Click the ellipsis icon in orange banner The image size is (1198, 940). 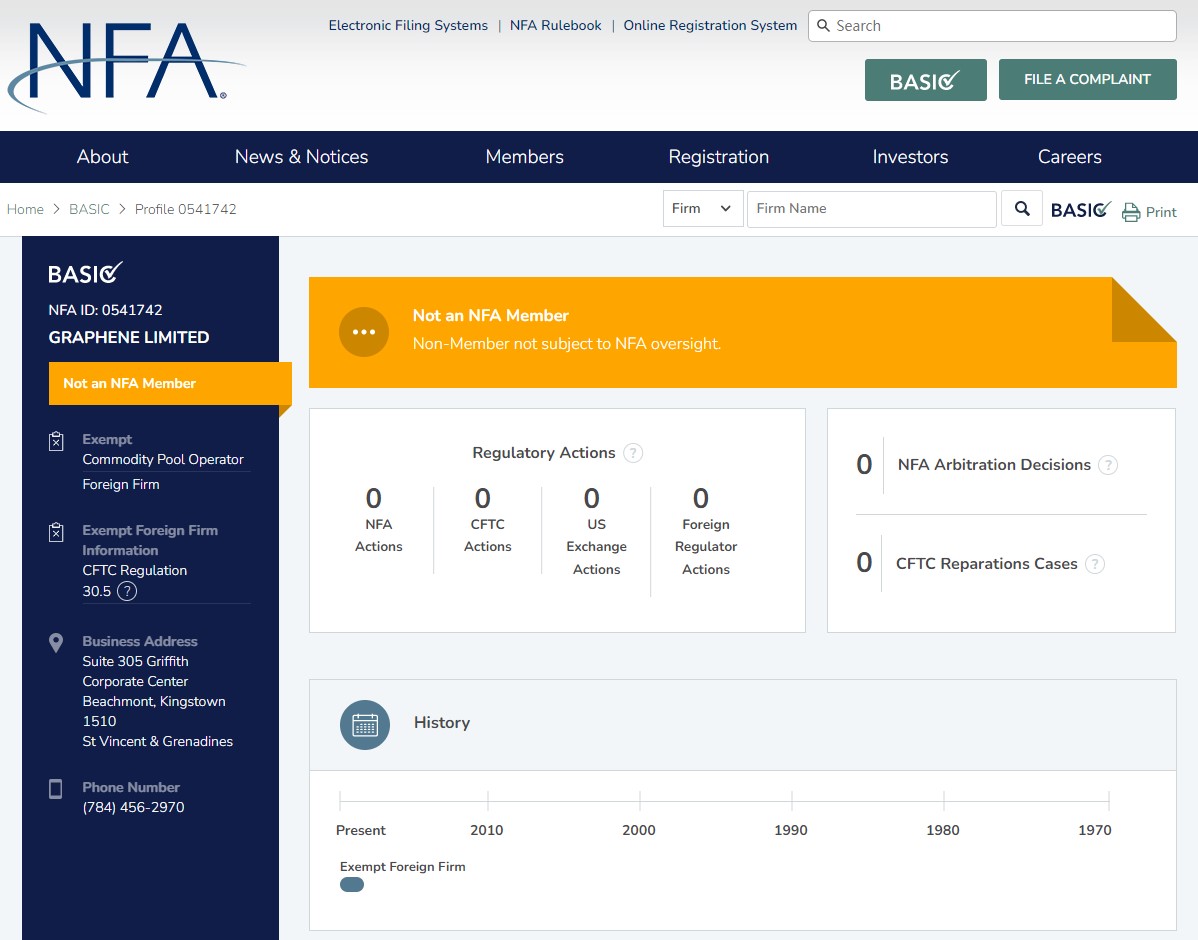point(364,332)
